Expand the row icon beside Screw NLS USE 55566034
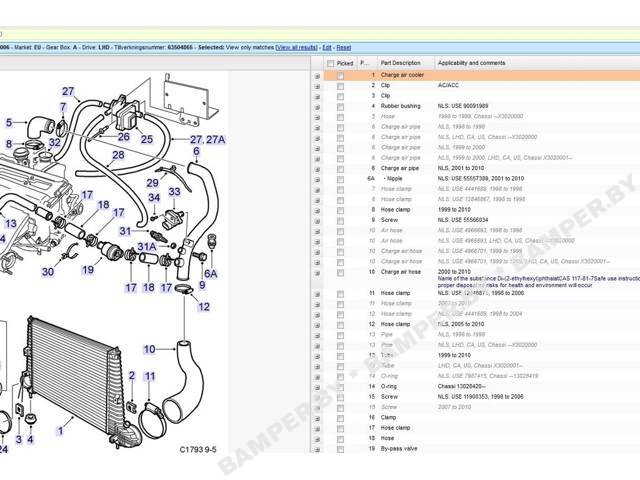The image size is (640, 480). pos(317,221)
